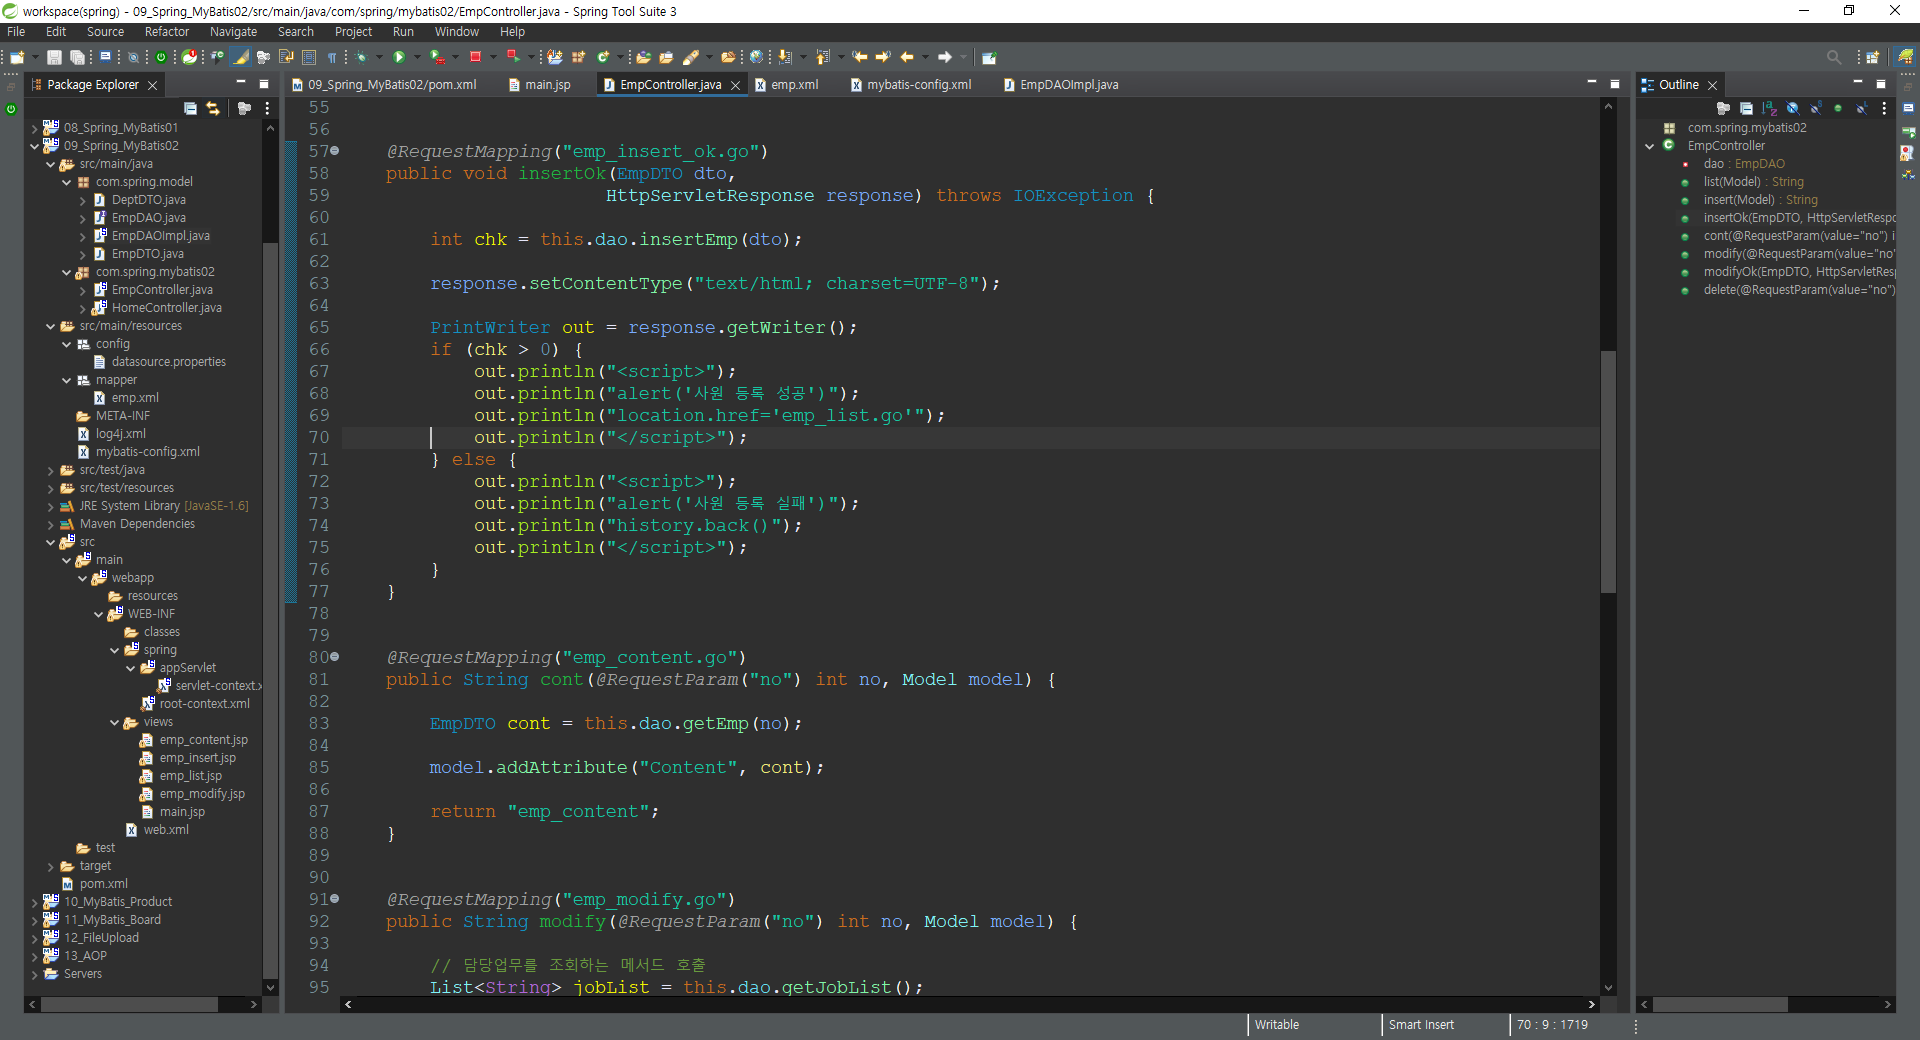
Task: Click the Last Edit Location arrow icon
Action: coord(860,57)
